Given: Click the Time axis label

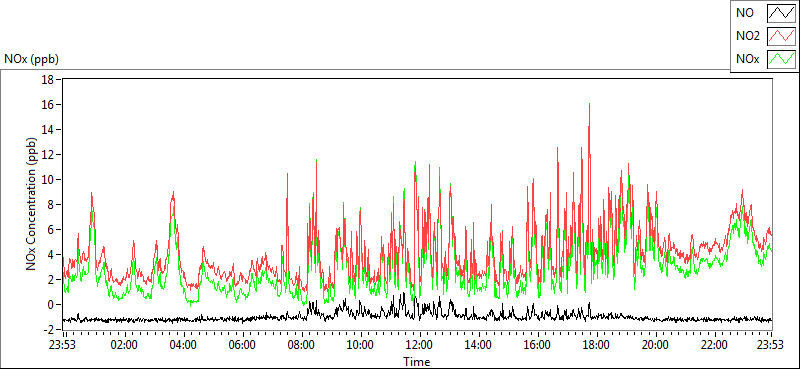Looking at the screenshot, I should [x=417, y=362].
